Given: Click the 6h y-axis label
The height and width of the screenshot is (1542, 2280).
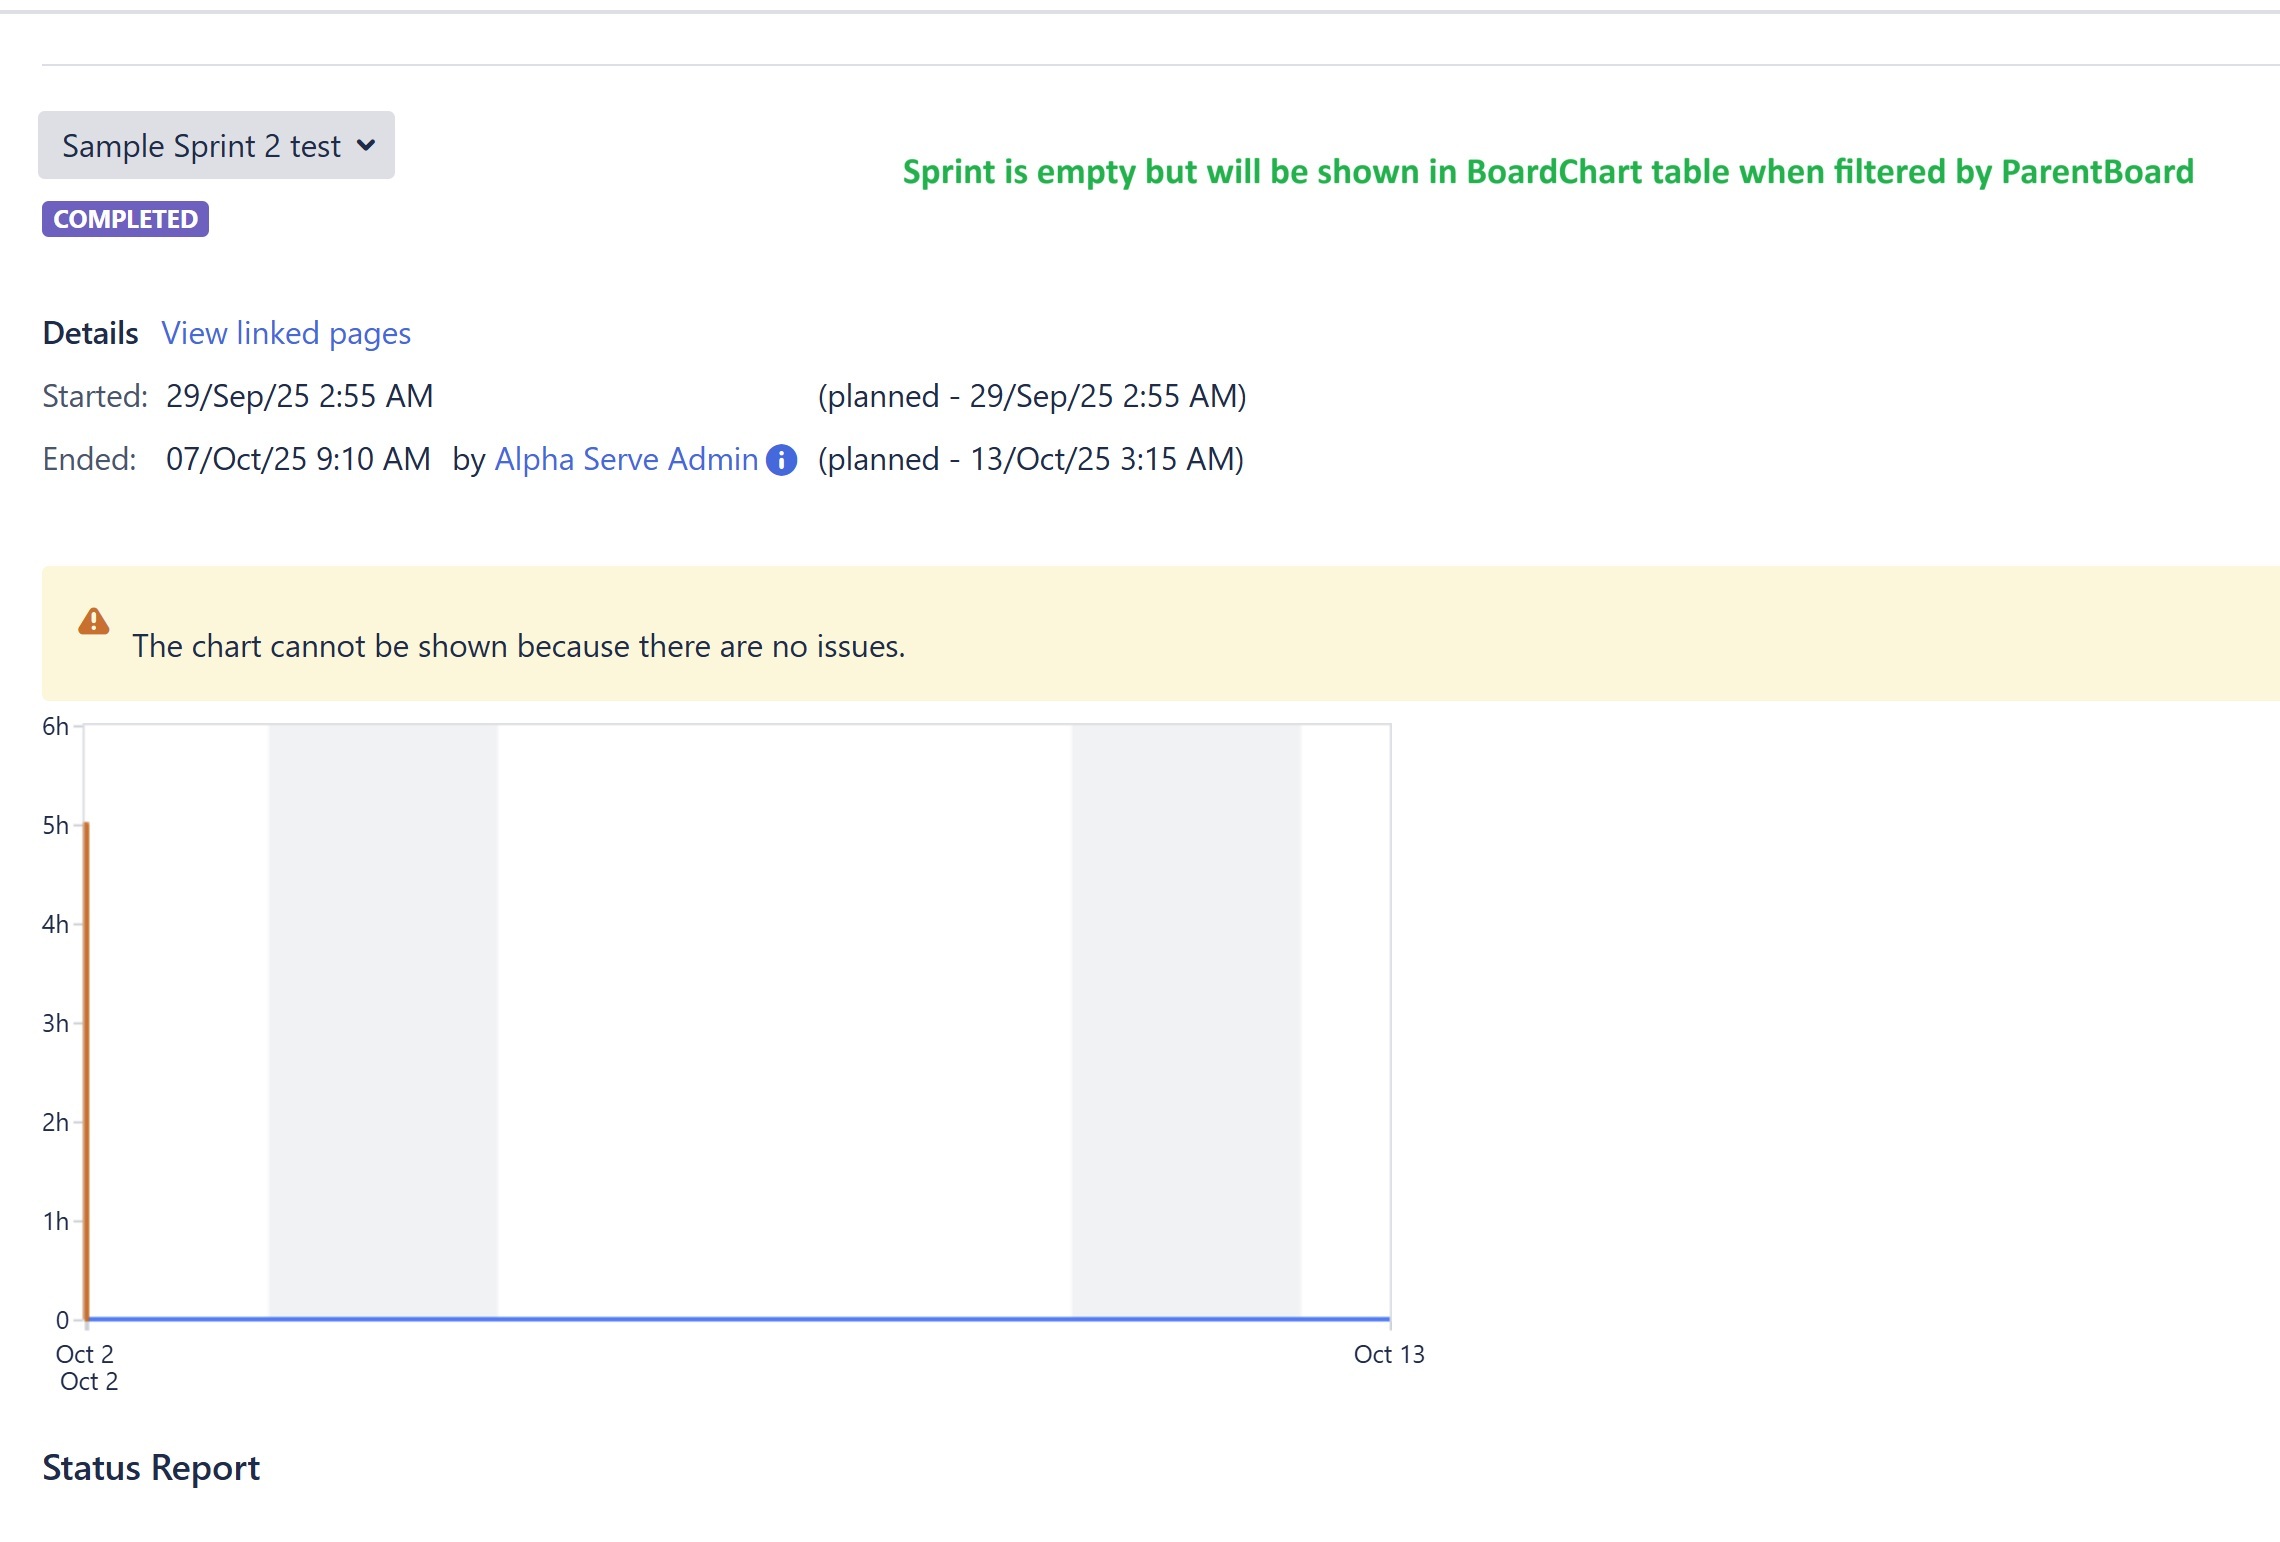Looking at the screenshot, I should pyautogui.click(x=55, y=727).
